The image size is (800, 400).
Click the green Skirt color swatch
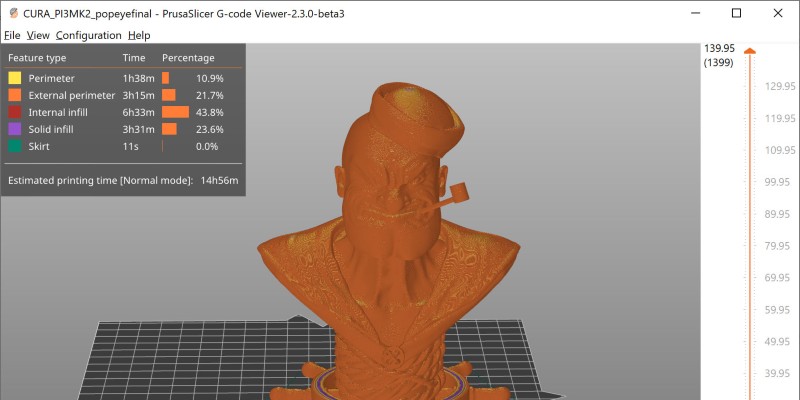pos(15,146)
